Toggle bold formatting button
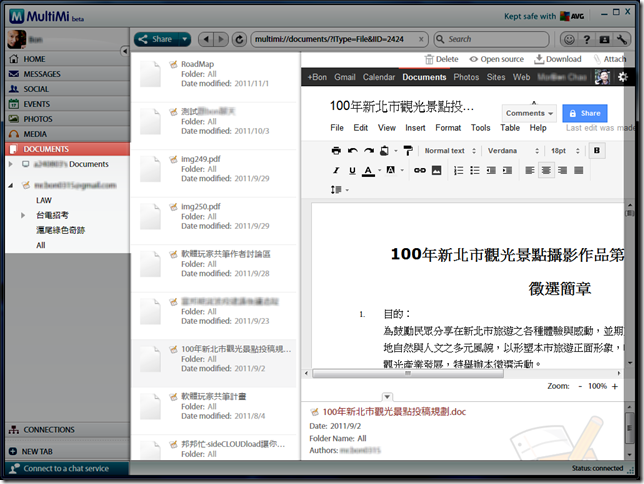The height and width of the screenshot is (484, 644). coord(598,151)
